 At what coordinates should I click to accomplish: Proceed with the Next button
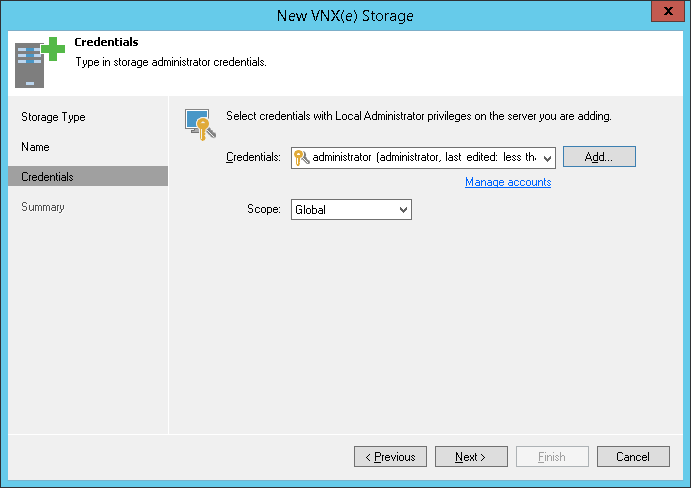tap(471, 456)
